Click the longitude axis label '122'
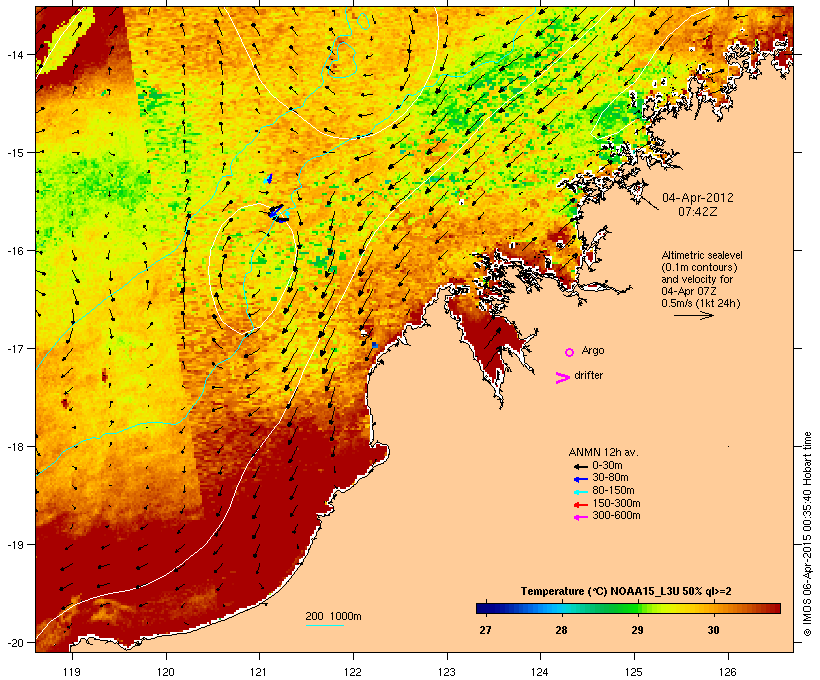 (x=353, y=672)
